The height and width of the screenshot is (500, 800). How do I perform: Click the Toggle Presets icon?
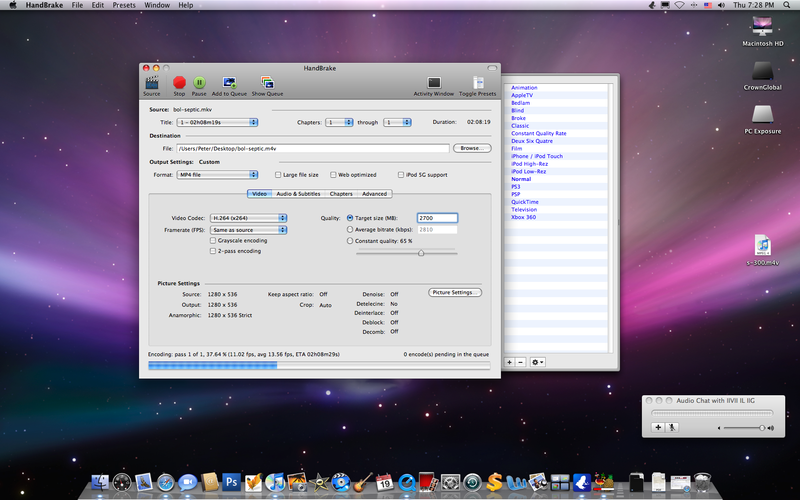click(x=477, y=83)
